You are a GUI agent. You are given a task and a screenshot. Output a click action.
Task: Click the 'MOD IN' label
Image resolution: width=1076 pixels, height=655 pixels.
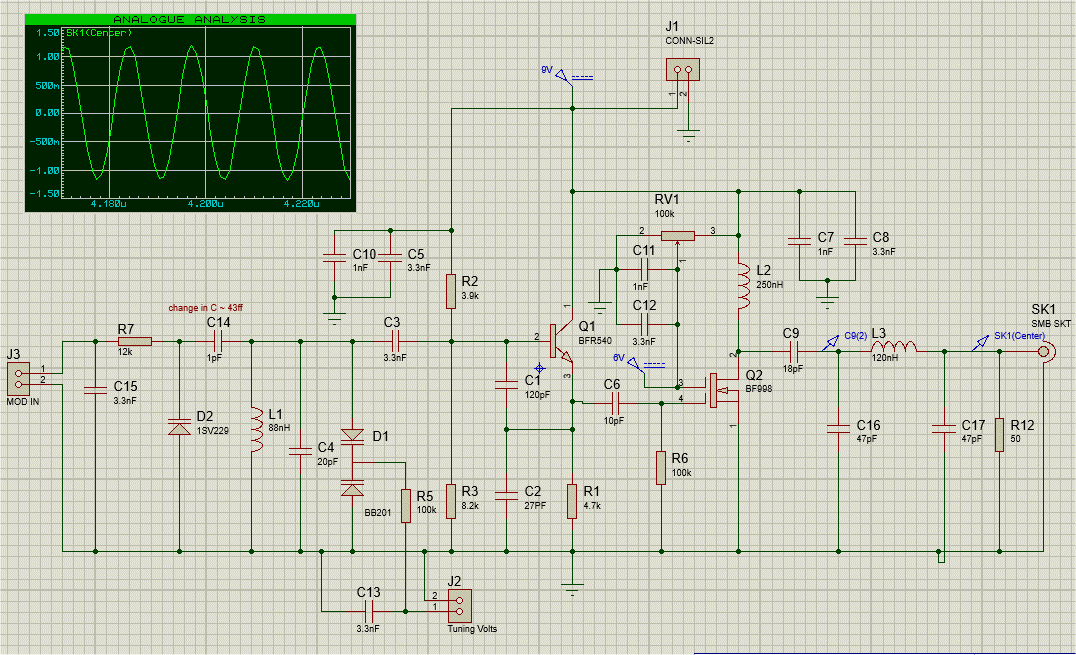click(x=23, y=402)
